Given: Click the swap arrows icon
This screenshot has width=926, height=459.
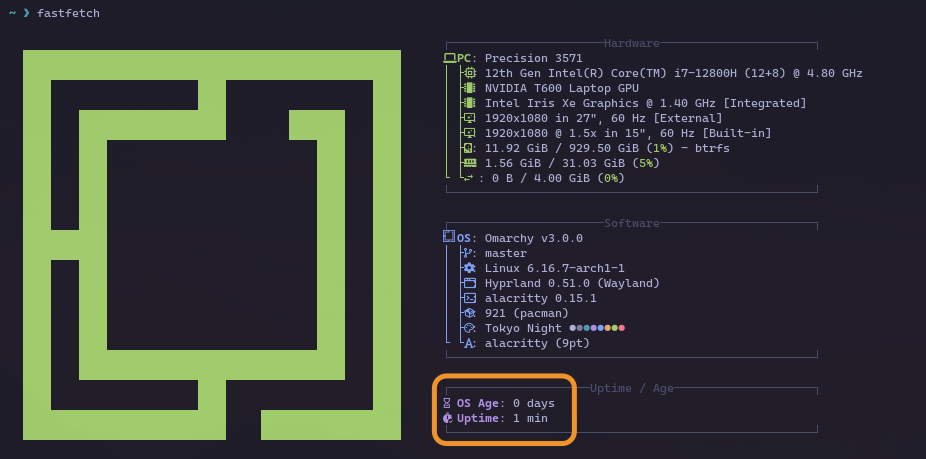Looking at the screenshot, I should click(x=468, y=178).
